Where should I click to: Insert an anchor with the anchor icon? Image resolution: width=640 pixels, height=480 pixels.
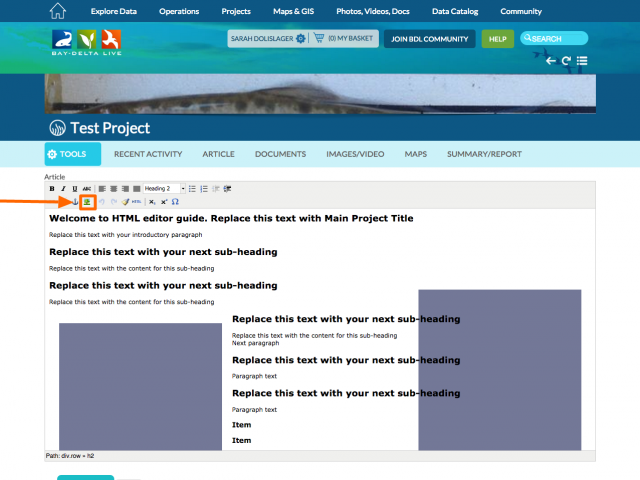click(x=75, y=202)
